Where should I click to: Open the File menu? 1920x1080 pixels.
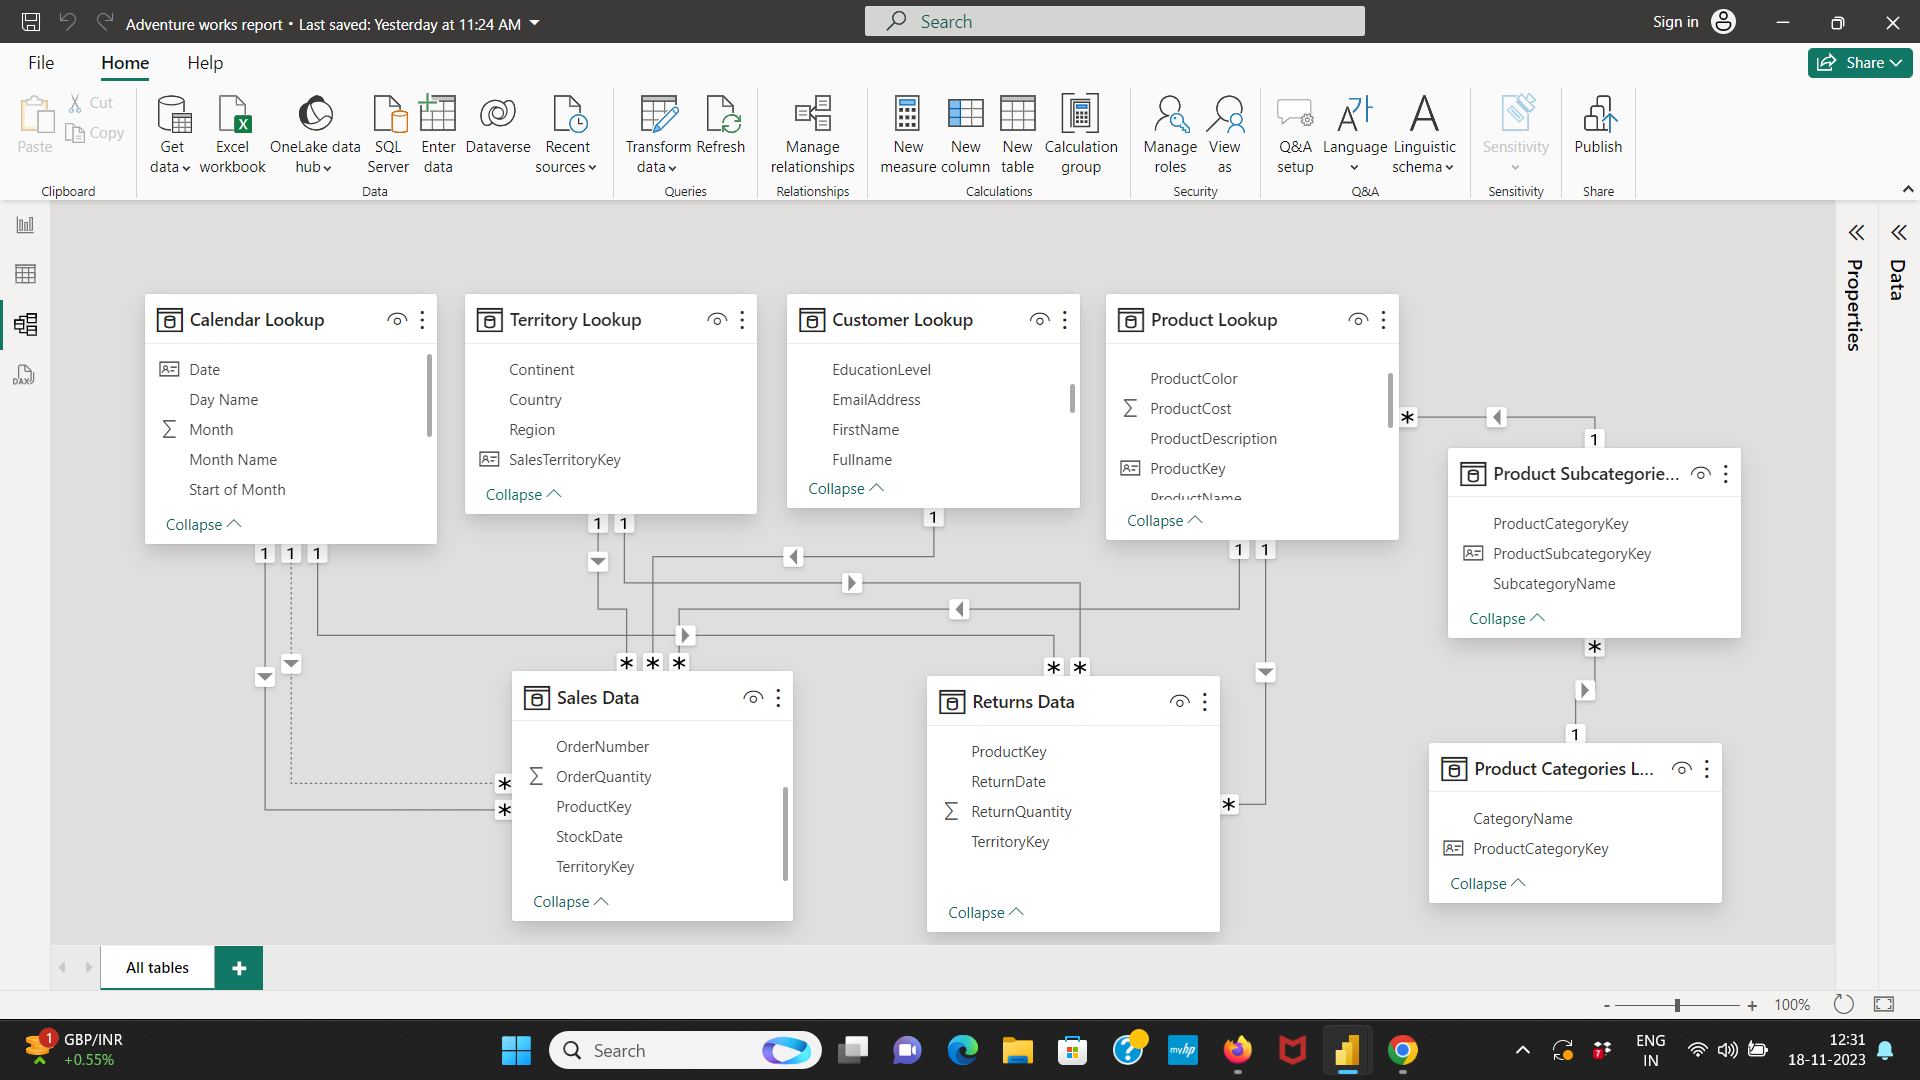[x=41, y=62]
